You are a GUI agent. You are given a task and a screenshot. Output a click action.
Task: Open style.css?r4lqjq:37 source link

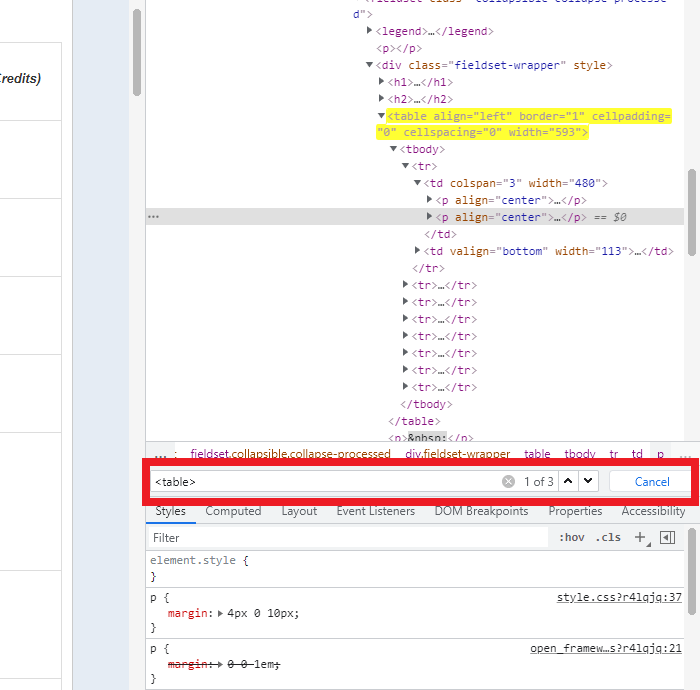tap(619, 597)
